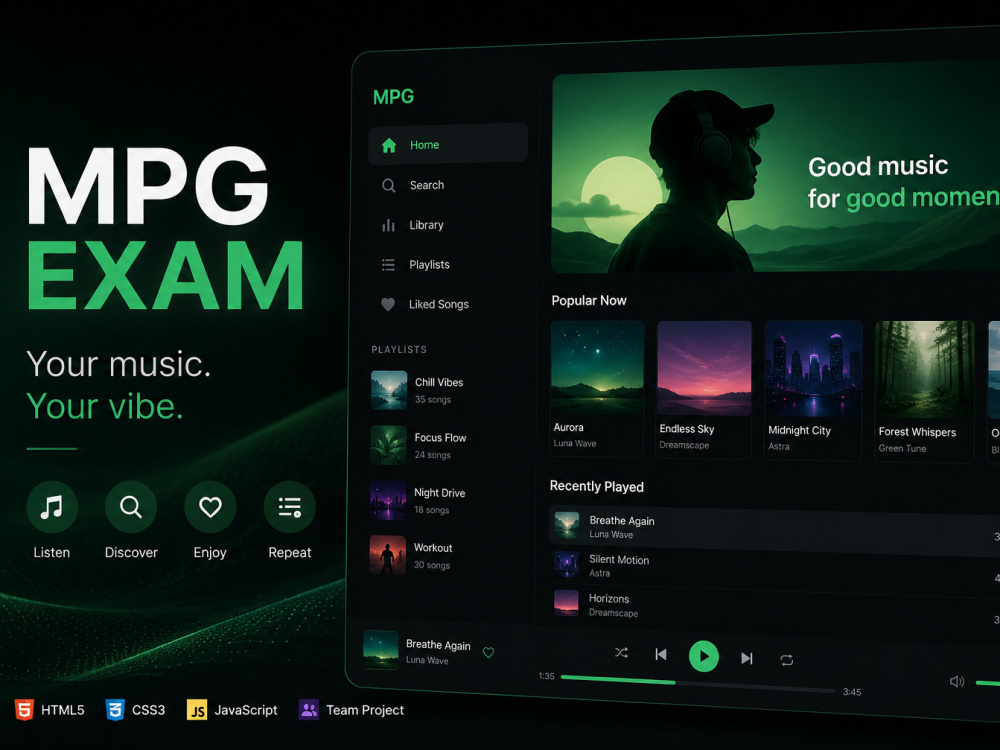Skip to the next track
Screen dimensions: 1000x750
click(x=747, y=658)
